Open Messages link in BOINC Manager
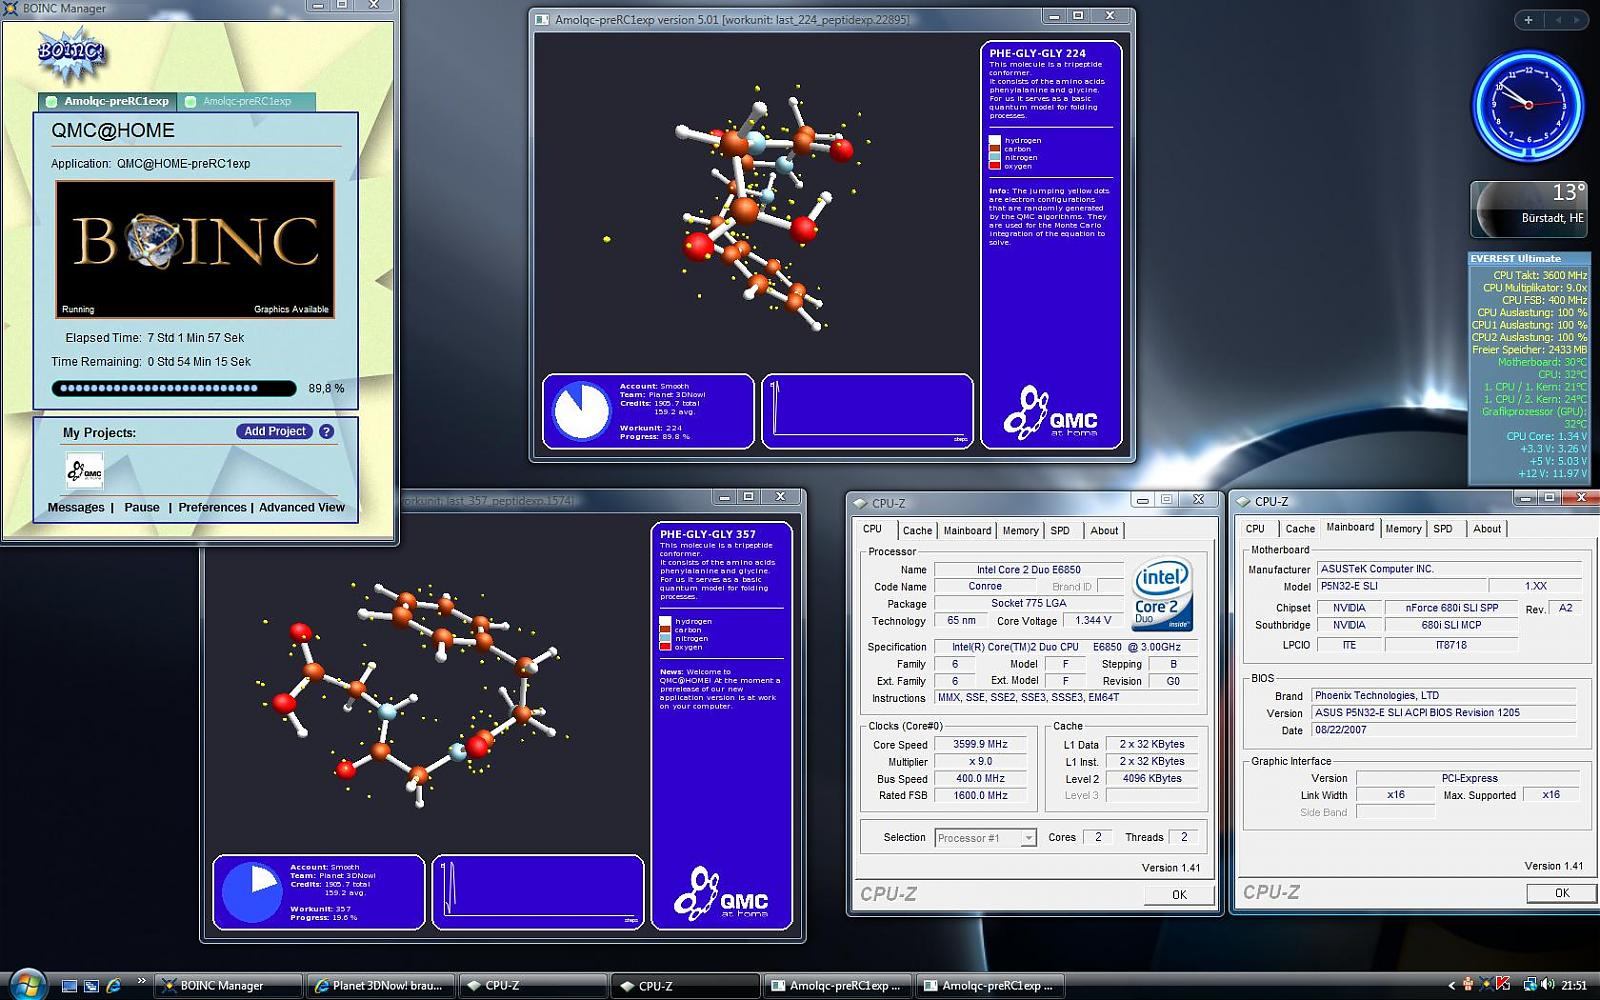The height and width of the screenshot is (1000, 1600). (76, 507)
